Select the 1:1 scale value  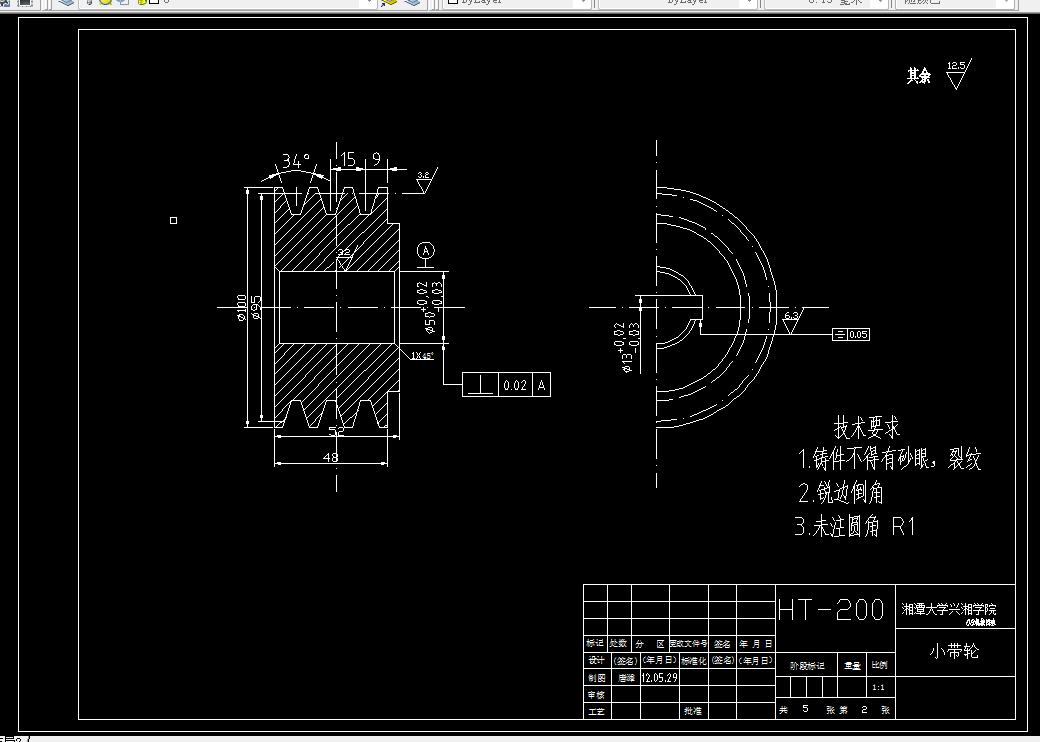click(x=878, y=688)
